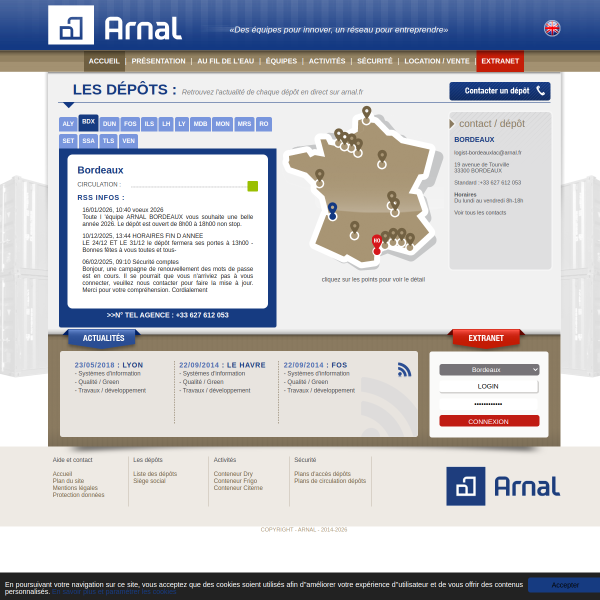Open the logist-bordeaux email link
This screenshot has width=600, height=600.
(x=488, y=153)
